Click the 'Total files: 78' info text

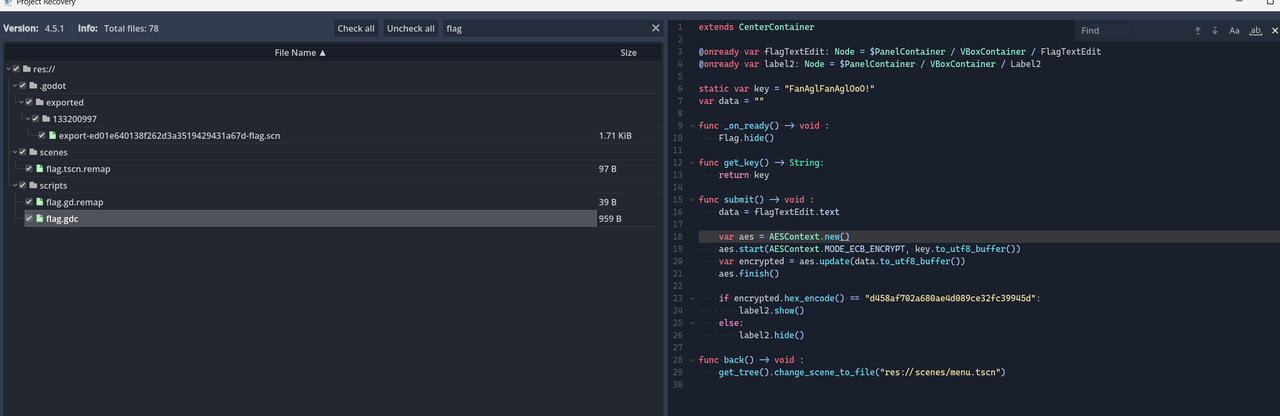[x=130, y=28]
